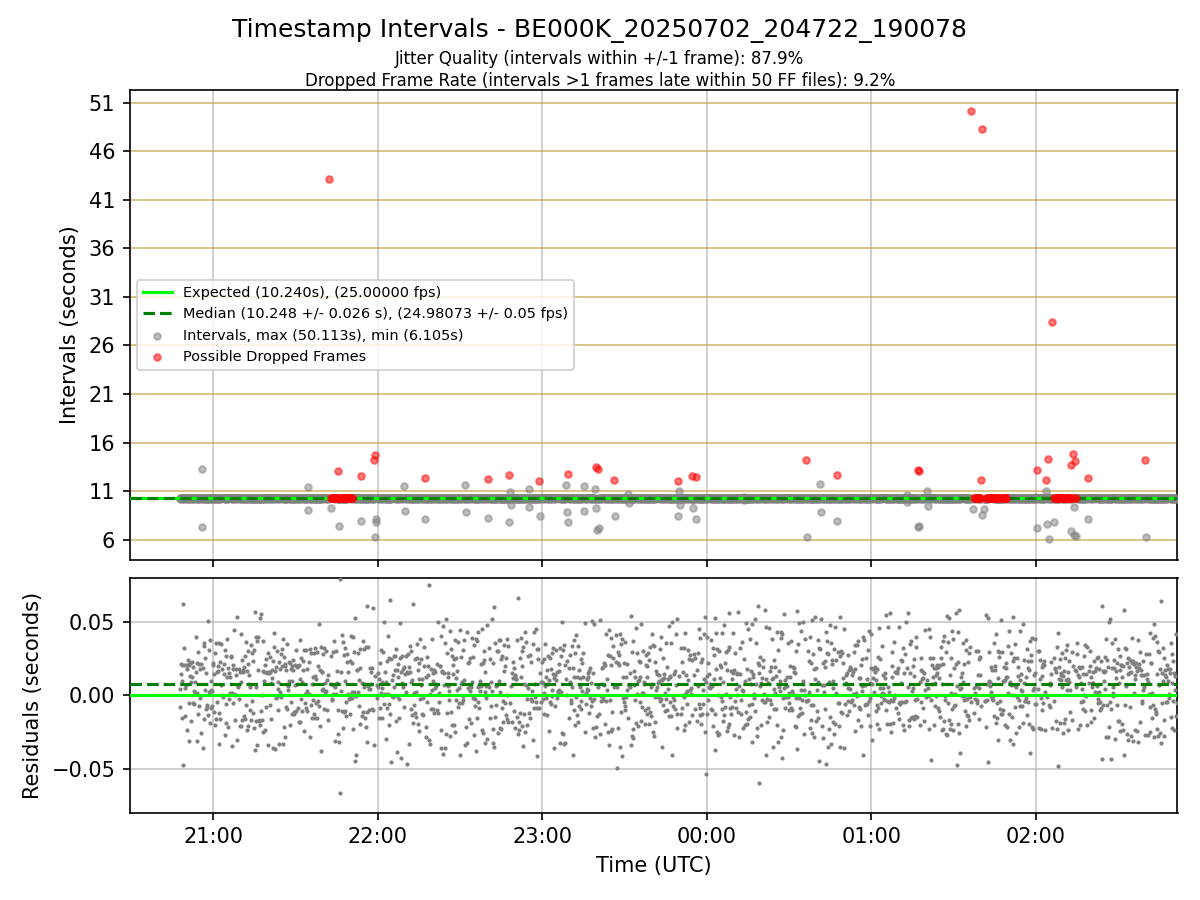Click the y-axis tick label 51

[x=104, y=103]
